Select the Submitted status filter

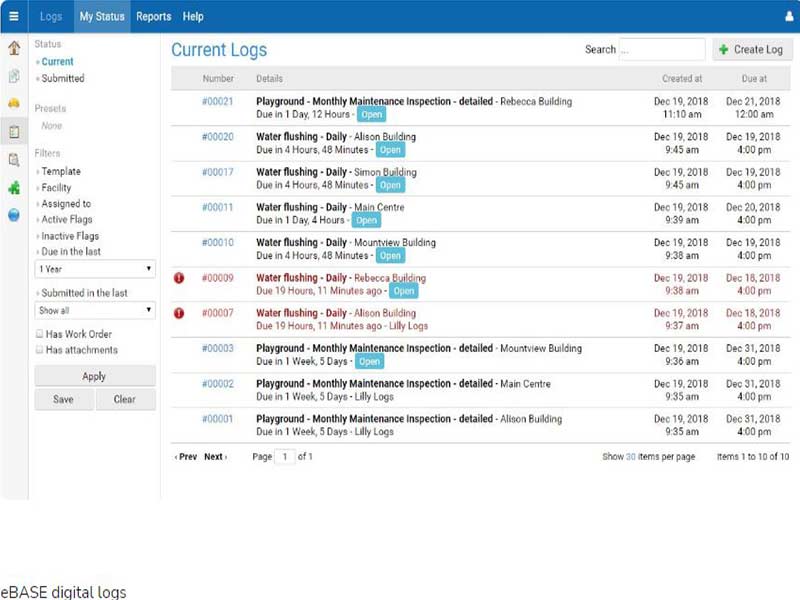point(63,79)
